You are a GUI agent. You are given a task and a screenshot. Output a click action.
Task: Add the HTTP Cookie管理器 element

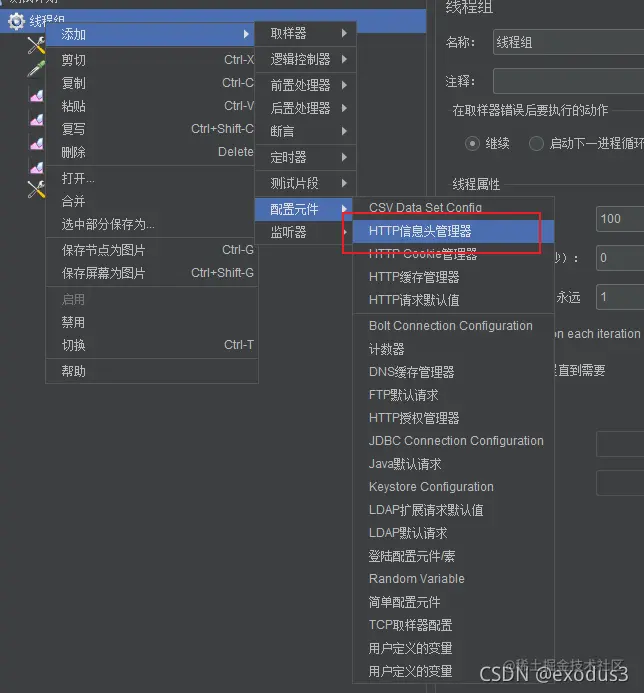pyautogui.click(x=453, y=254)
